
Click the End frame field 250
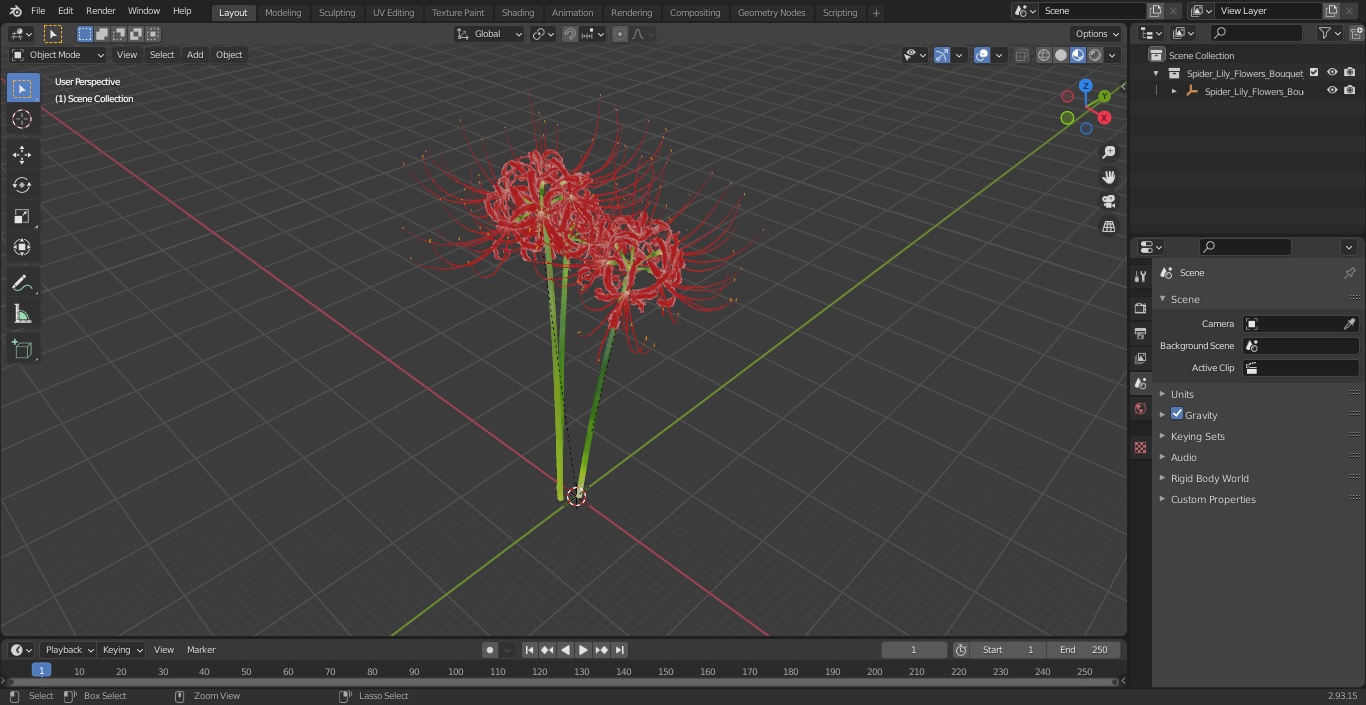tap(1084, 650)
